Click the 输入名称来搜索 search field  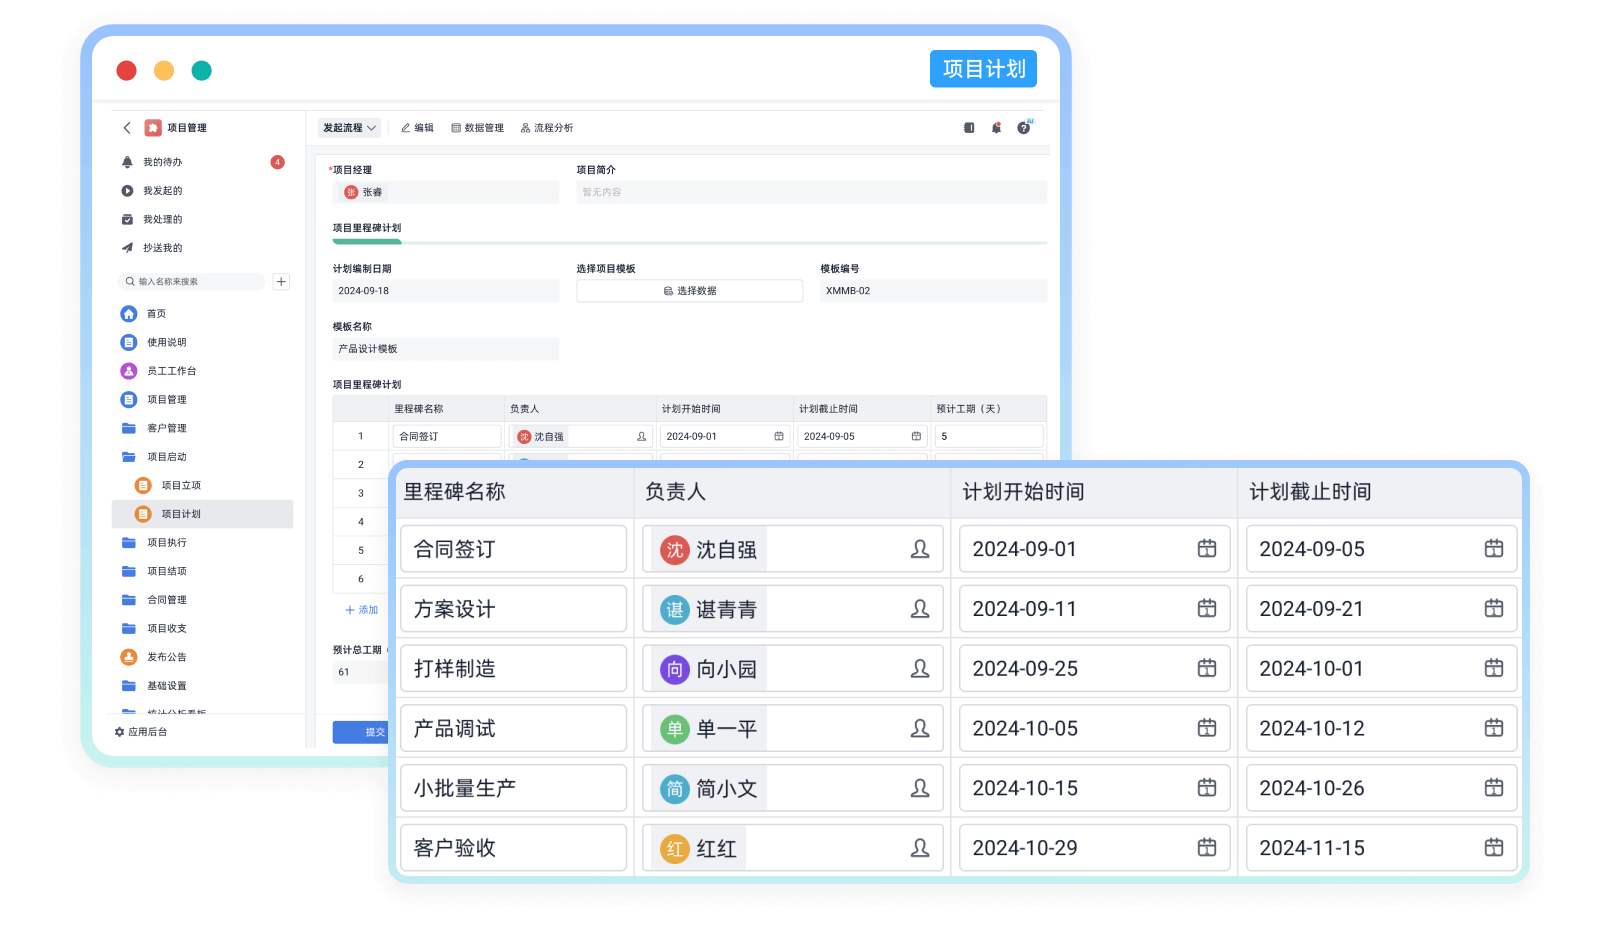point(190,281)
